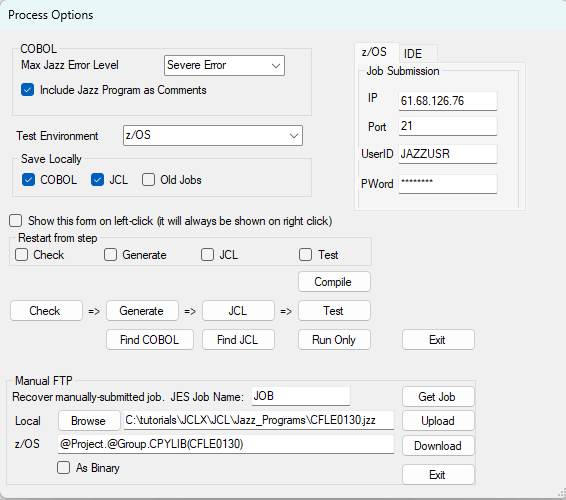Expand the Test Environment combo box

click(213, 135)
